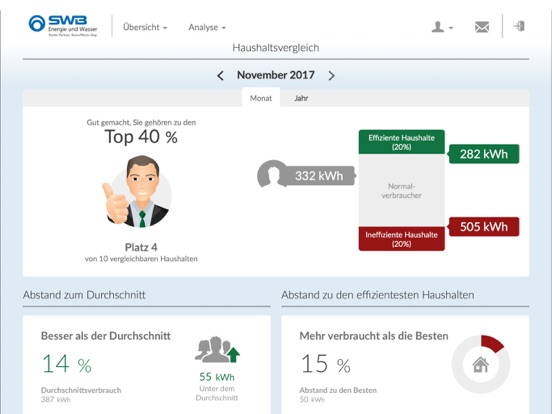Go to previous month with left chevron
The image size is (552, 414).
tap(220, 75)
